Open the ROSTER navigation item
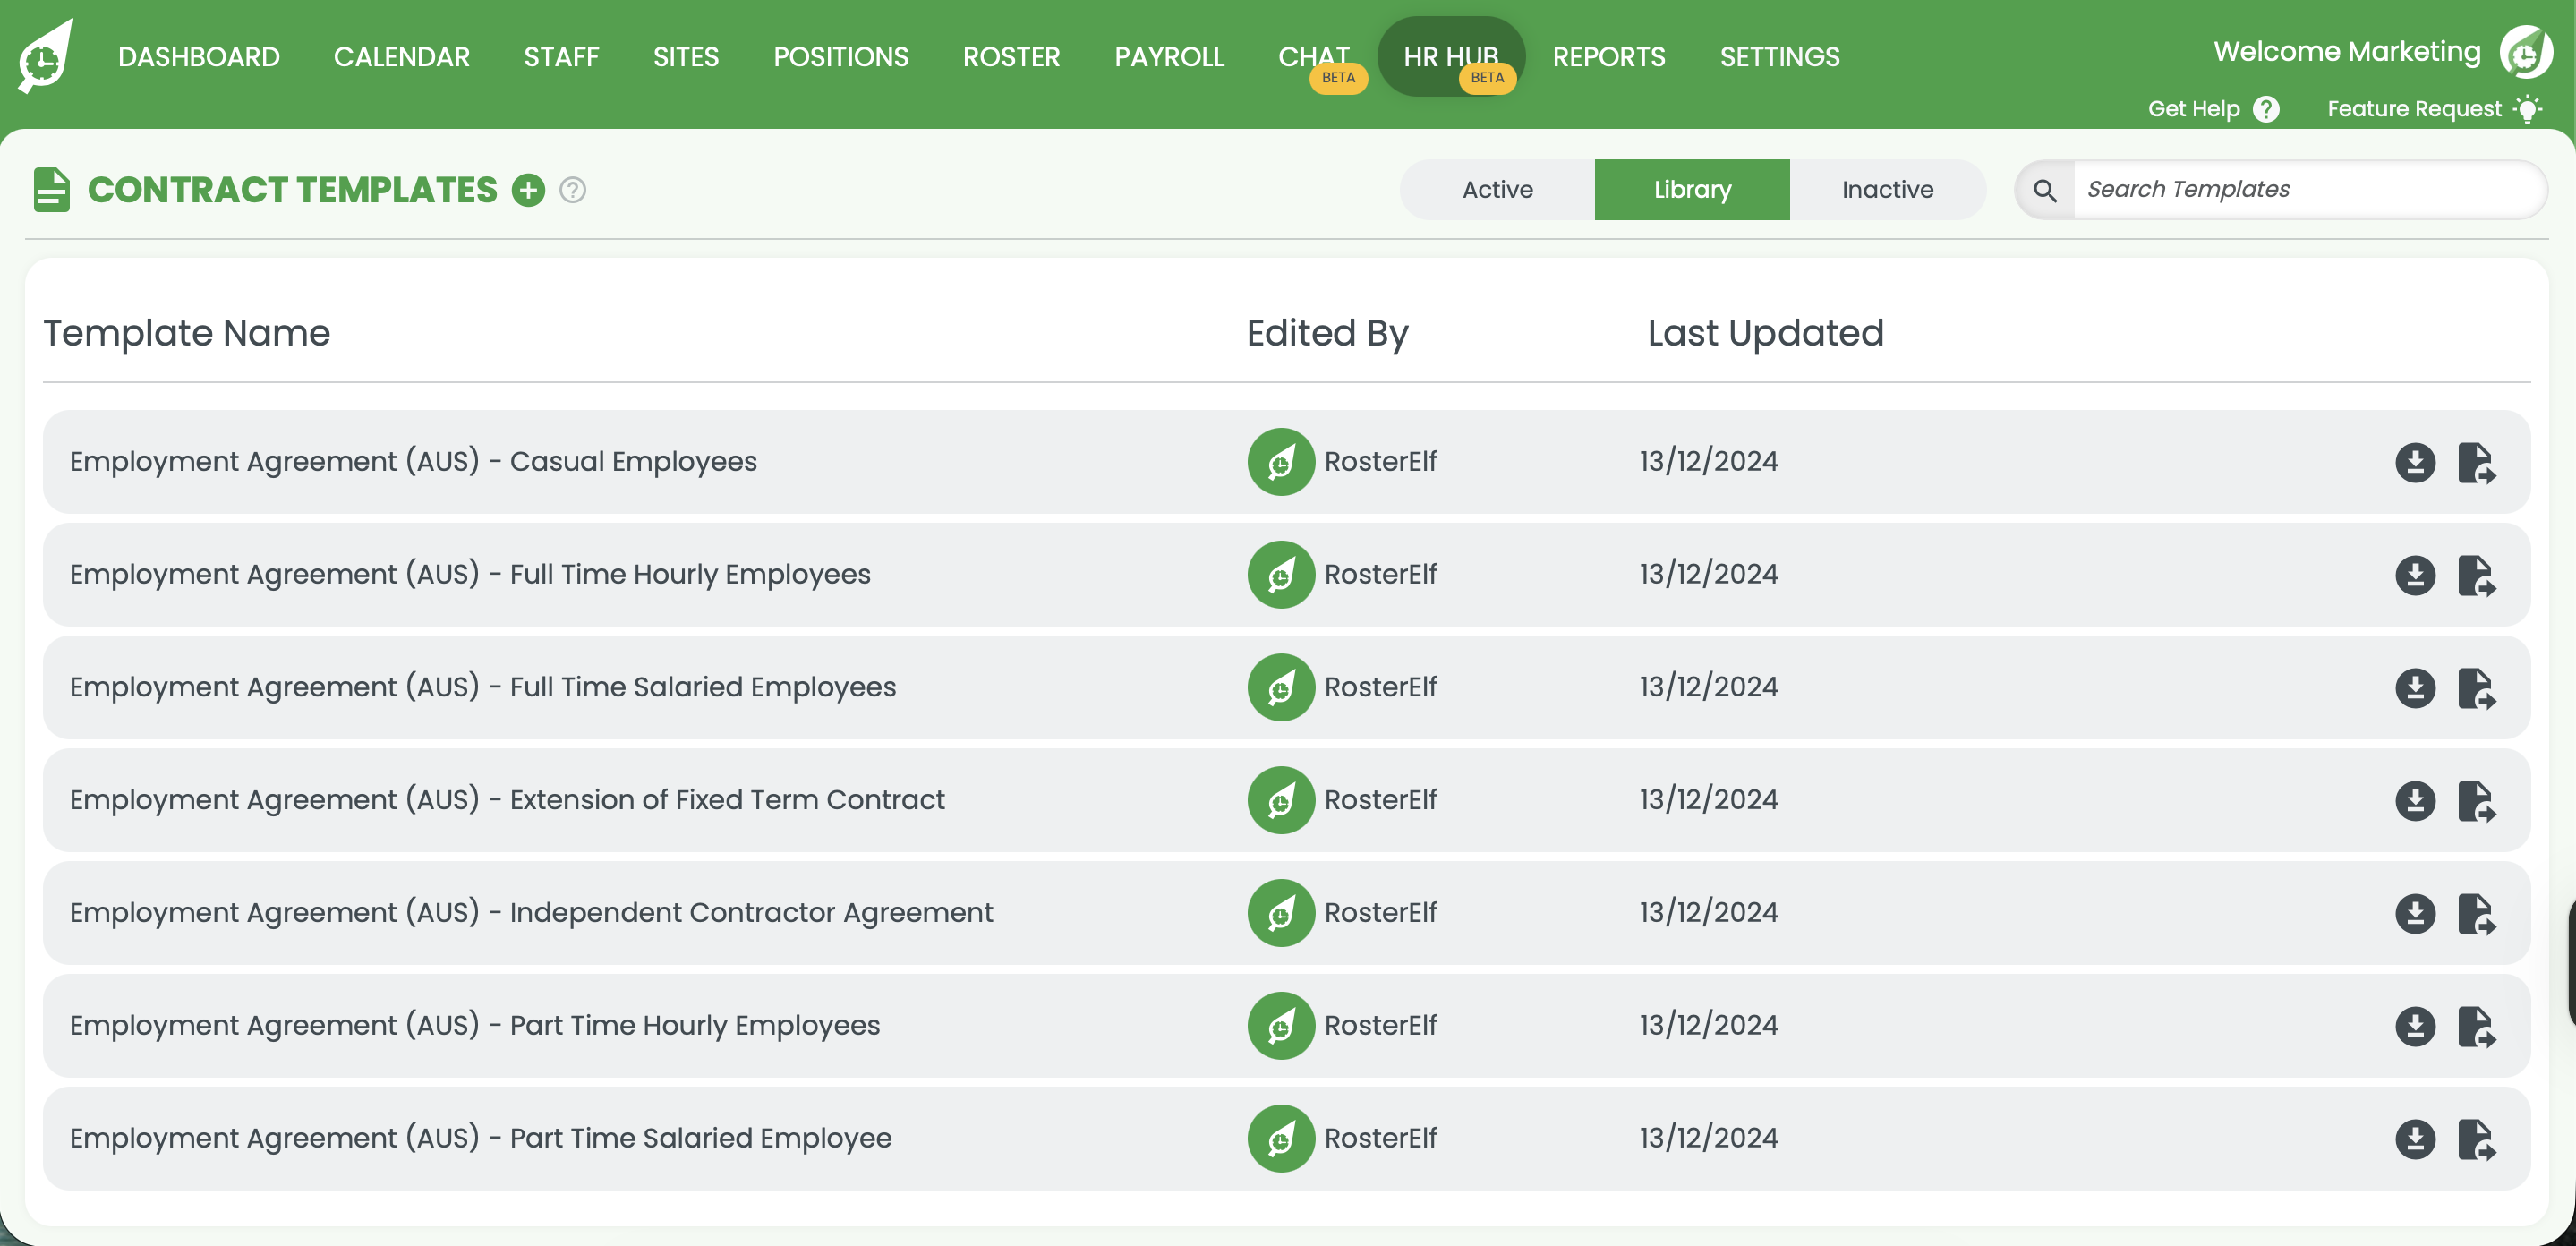 click(1011, 57)
